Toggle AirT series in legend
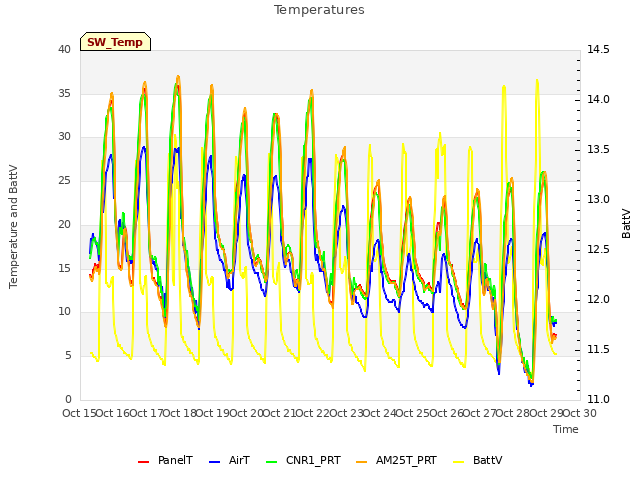The width and height of the screenshot is (640, 480). tap(229, 460)
